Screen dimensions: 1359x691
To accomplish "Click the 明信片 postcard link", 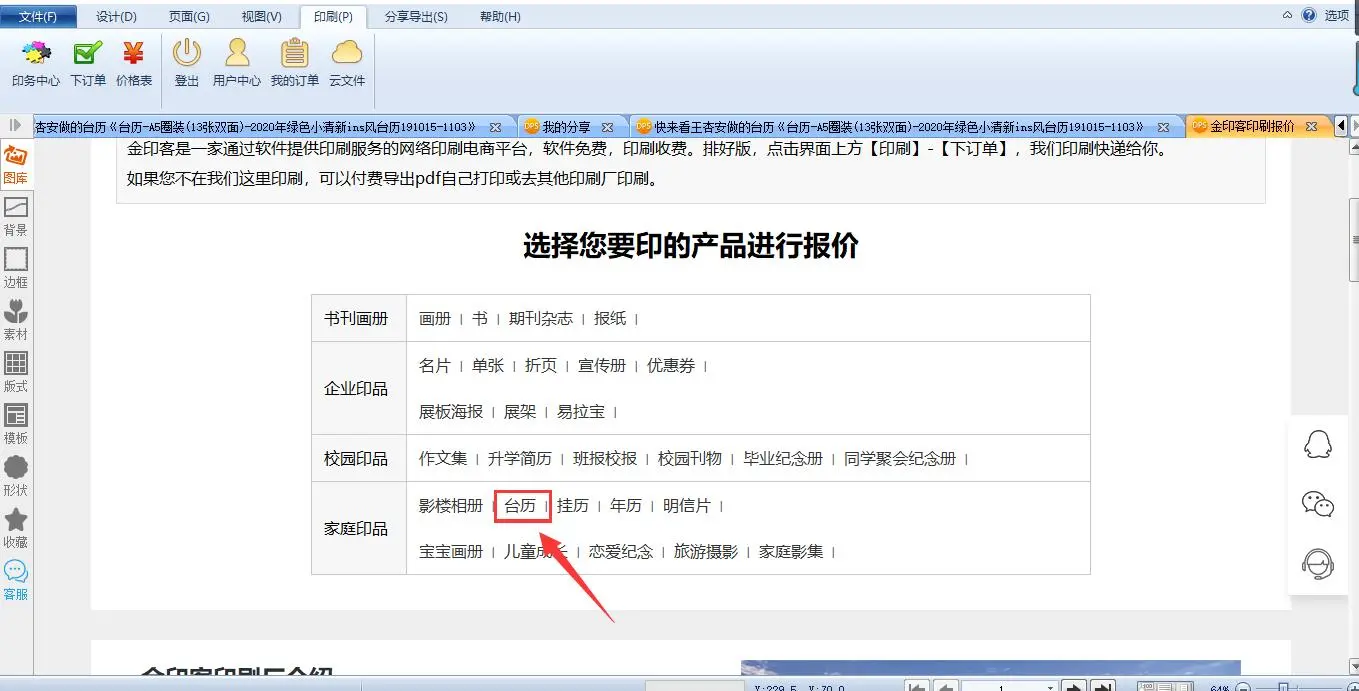I will pyautogui.click(x=687, y=506).
